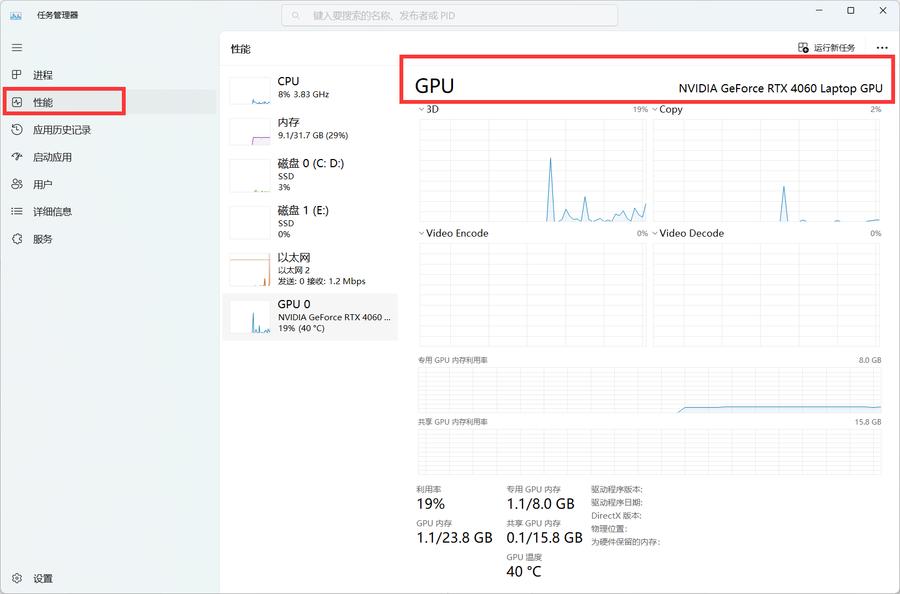Image resolution: width=900 pixels, height=594 pixels.
Task: Click the 运行新任务 button
Action: coord(827,48)
